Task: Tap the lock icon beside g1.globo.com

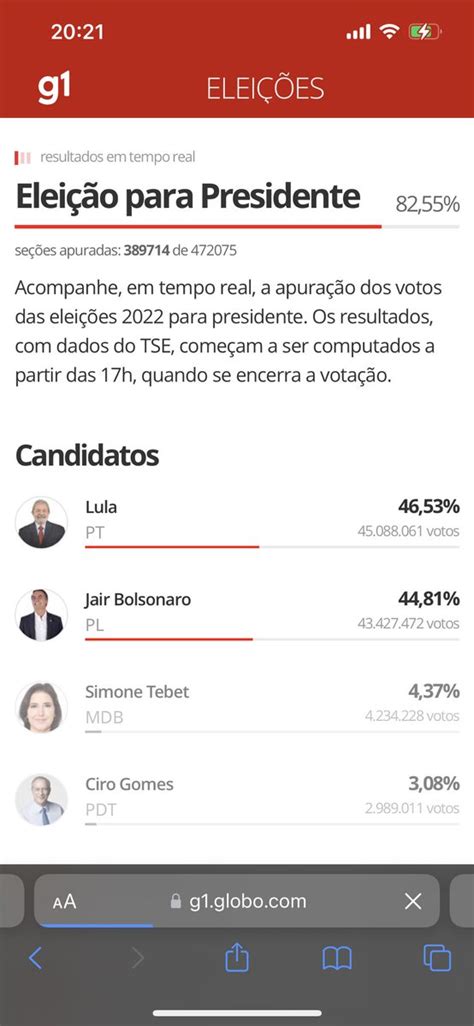Action: [x=175, y=902]
